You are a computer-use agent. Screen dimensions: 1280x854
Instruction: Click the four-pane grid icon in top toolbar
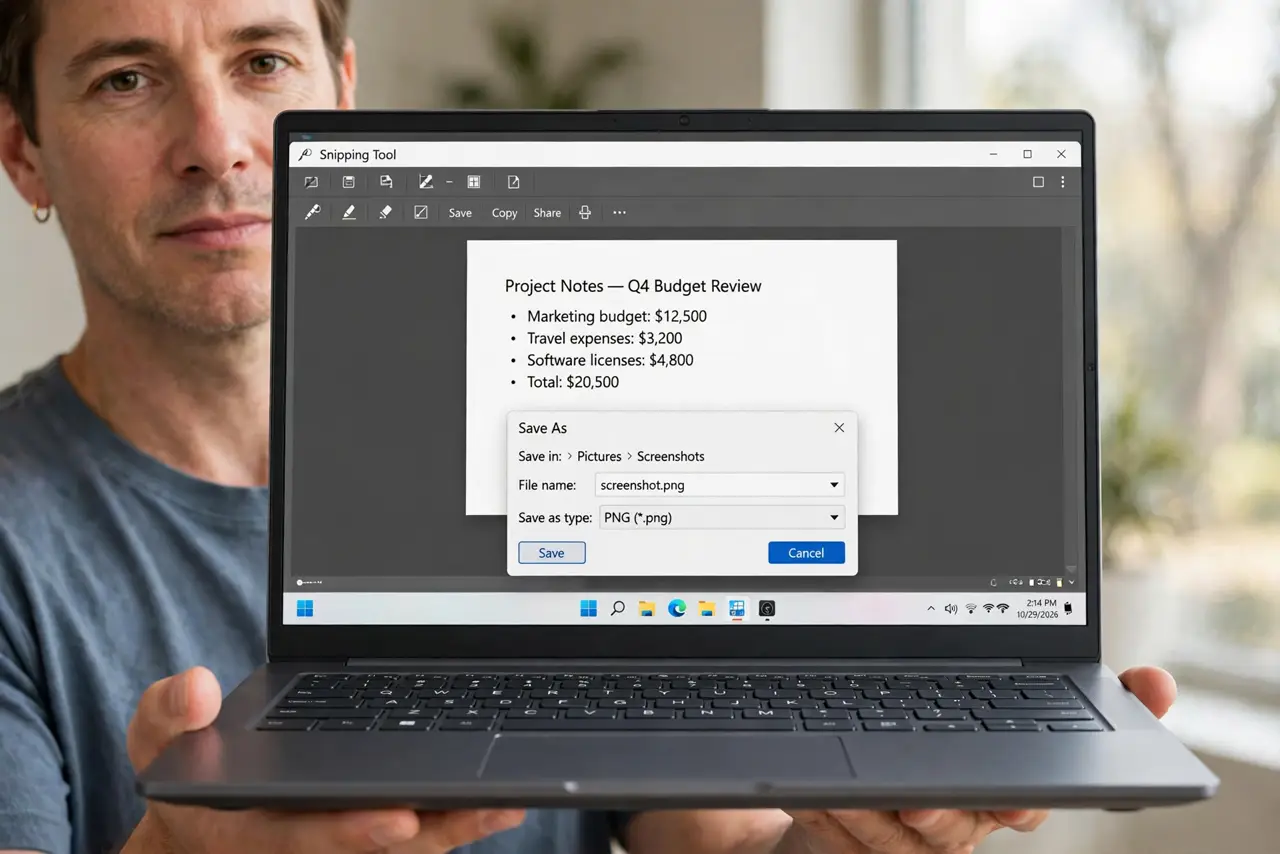click(x=474, y=182)
